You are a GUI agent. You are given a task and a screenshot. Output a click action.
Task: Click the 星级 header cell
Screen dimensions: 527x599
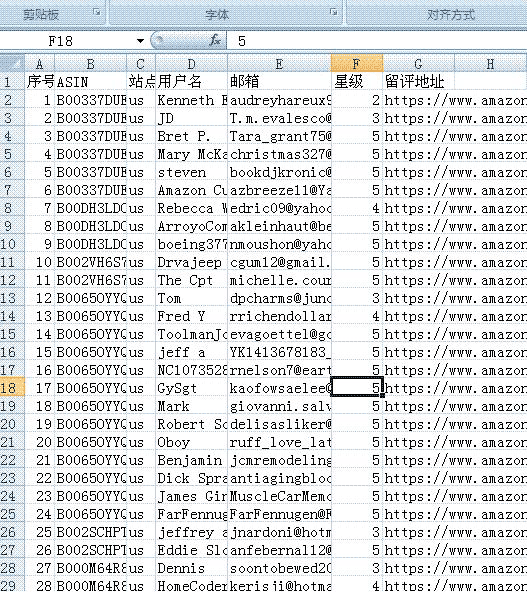click(x=357, y=81)
